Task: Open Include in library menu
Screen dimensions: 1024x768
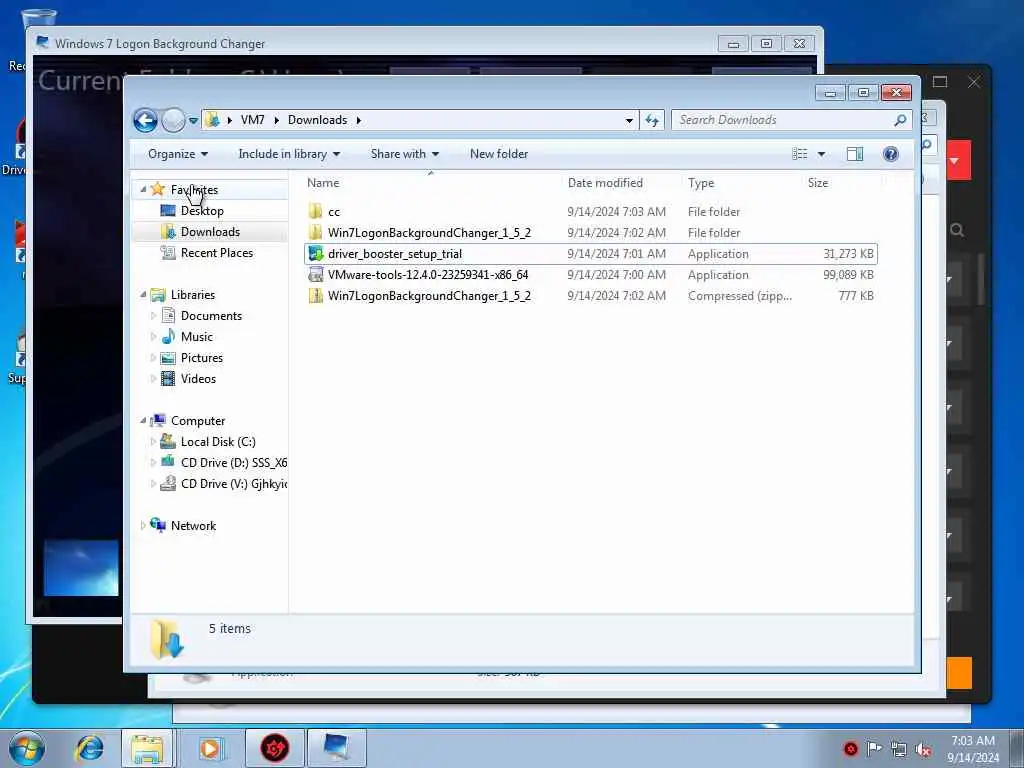Action: point(289,154)
